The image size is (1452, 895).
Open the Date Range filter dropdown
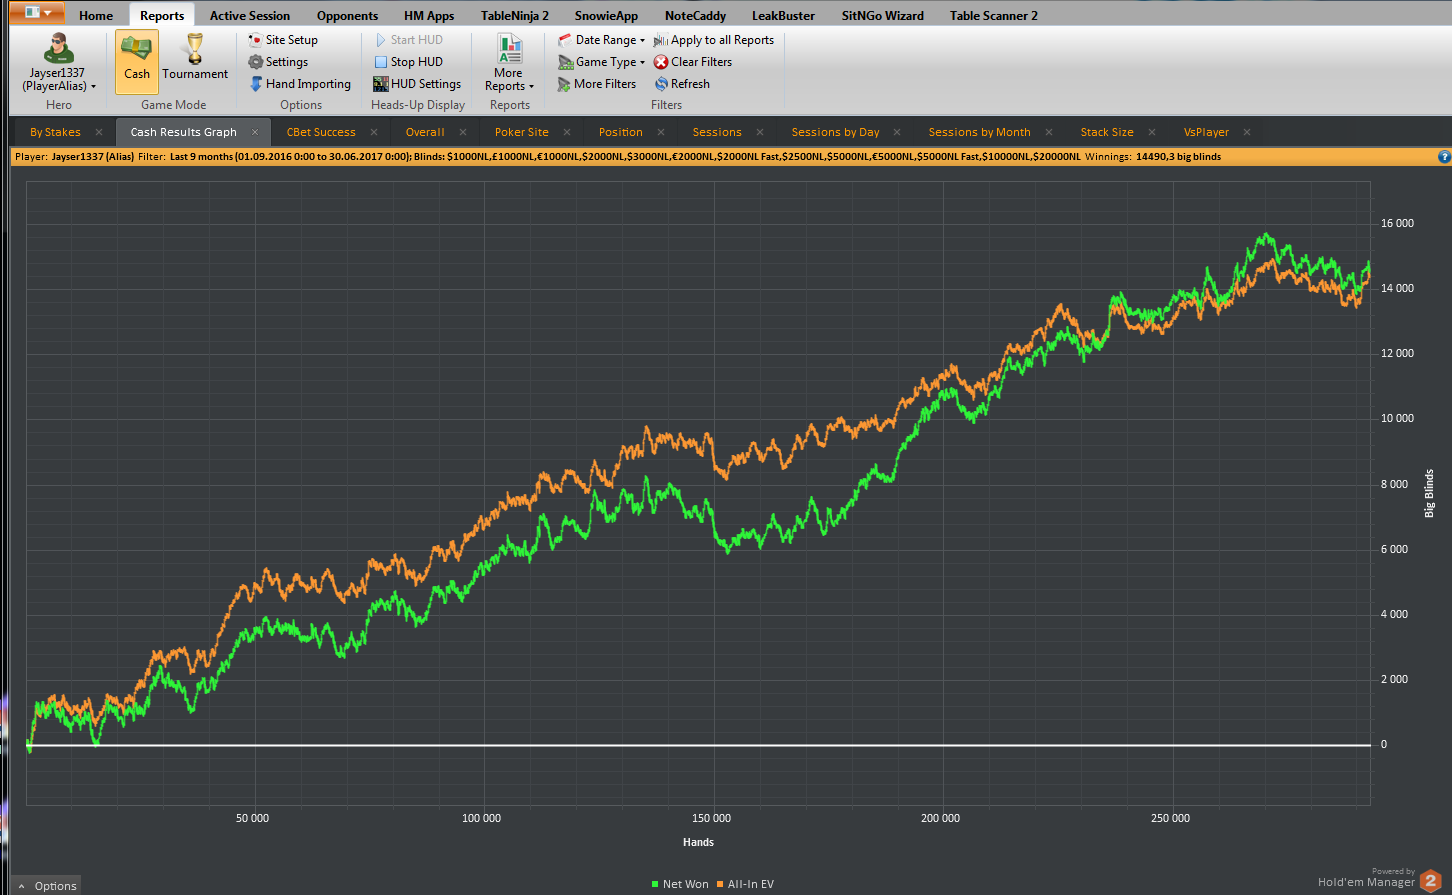click(601, 40)
